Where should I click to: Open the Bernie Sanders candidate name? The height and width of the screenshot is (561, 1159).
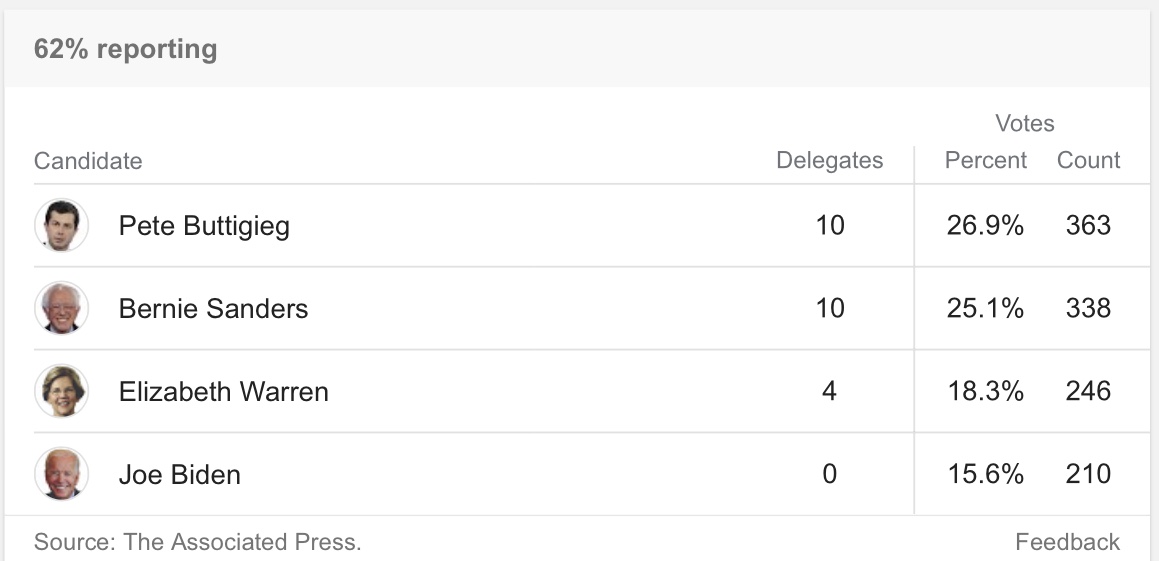click(213, 308)
